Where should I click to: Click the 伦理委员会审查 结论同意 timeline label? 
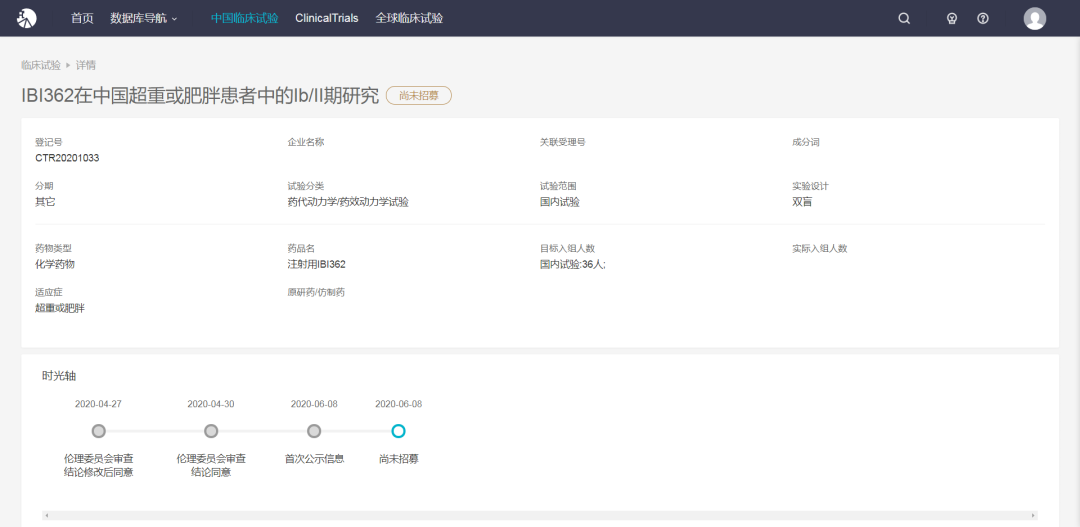tap(211, 465)
